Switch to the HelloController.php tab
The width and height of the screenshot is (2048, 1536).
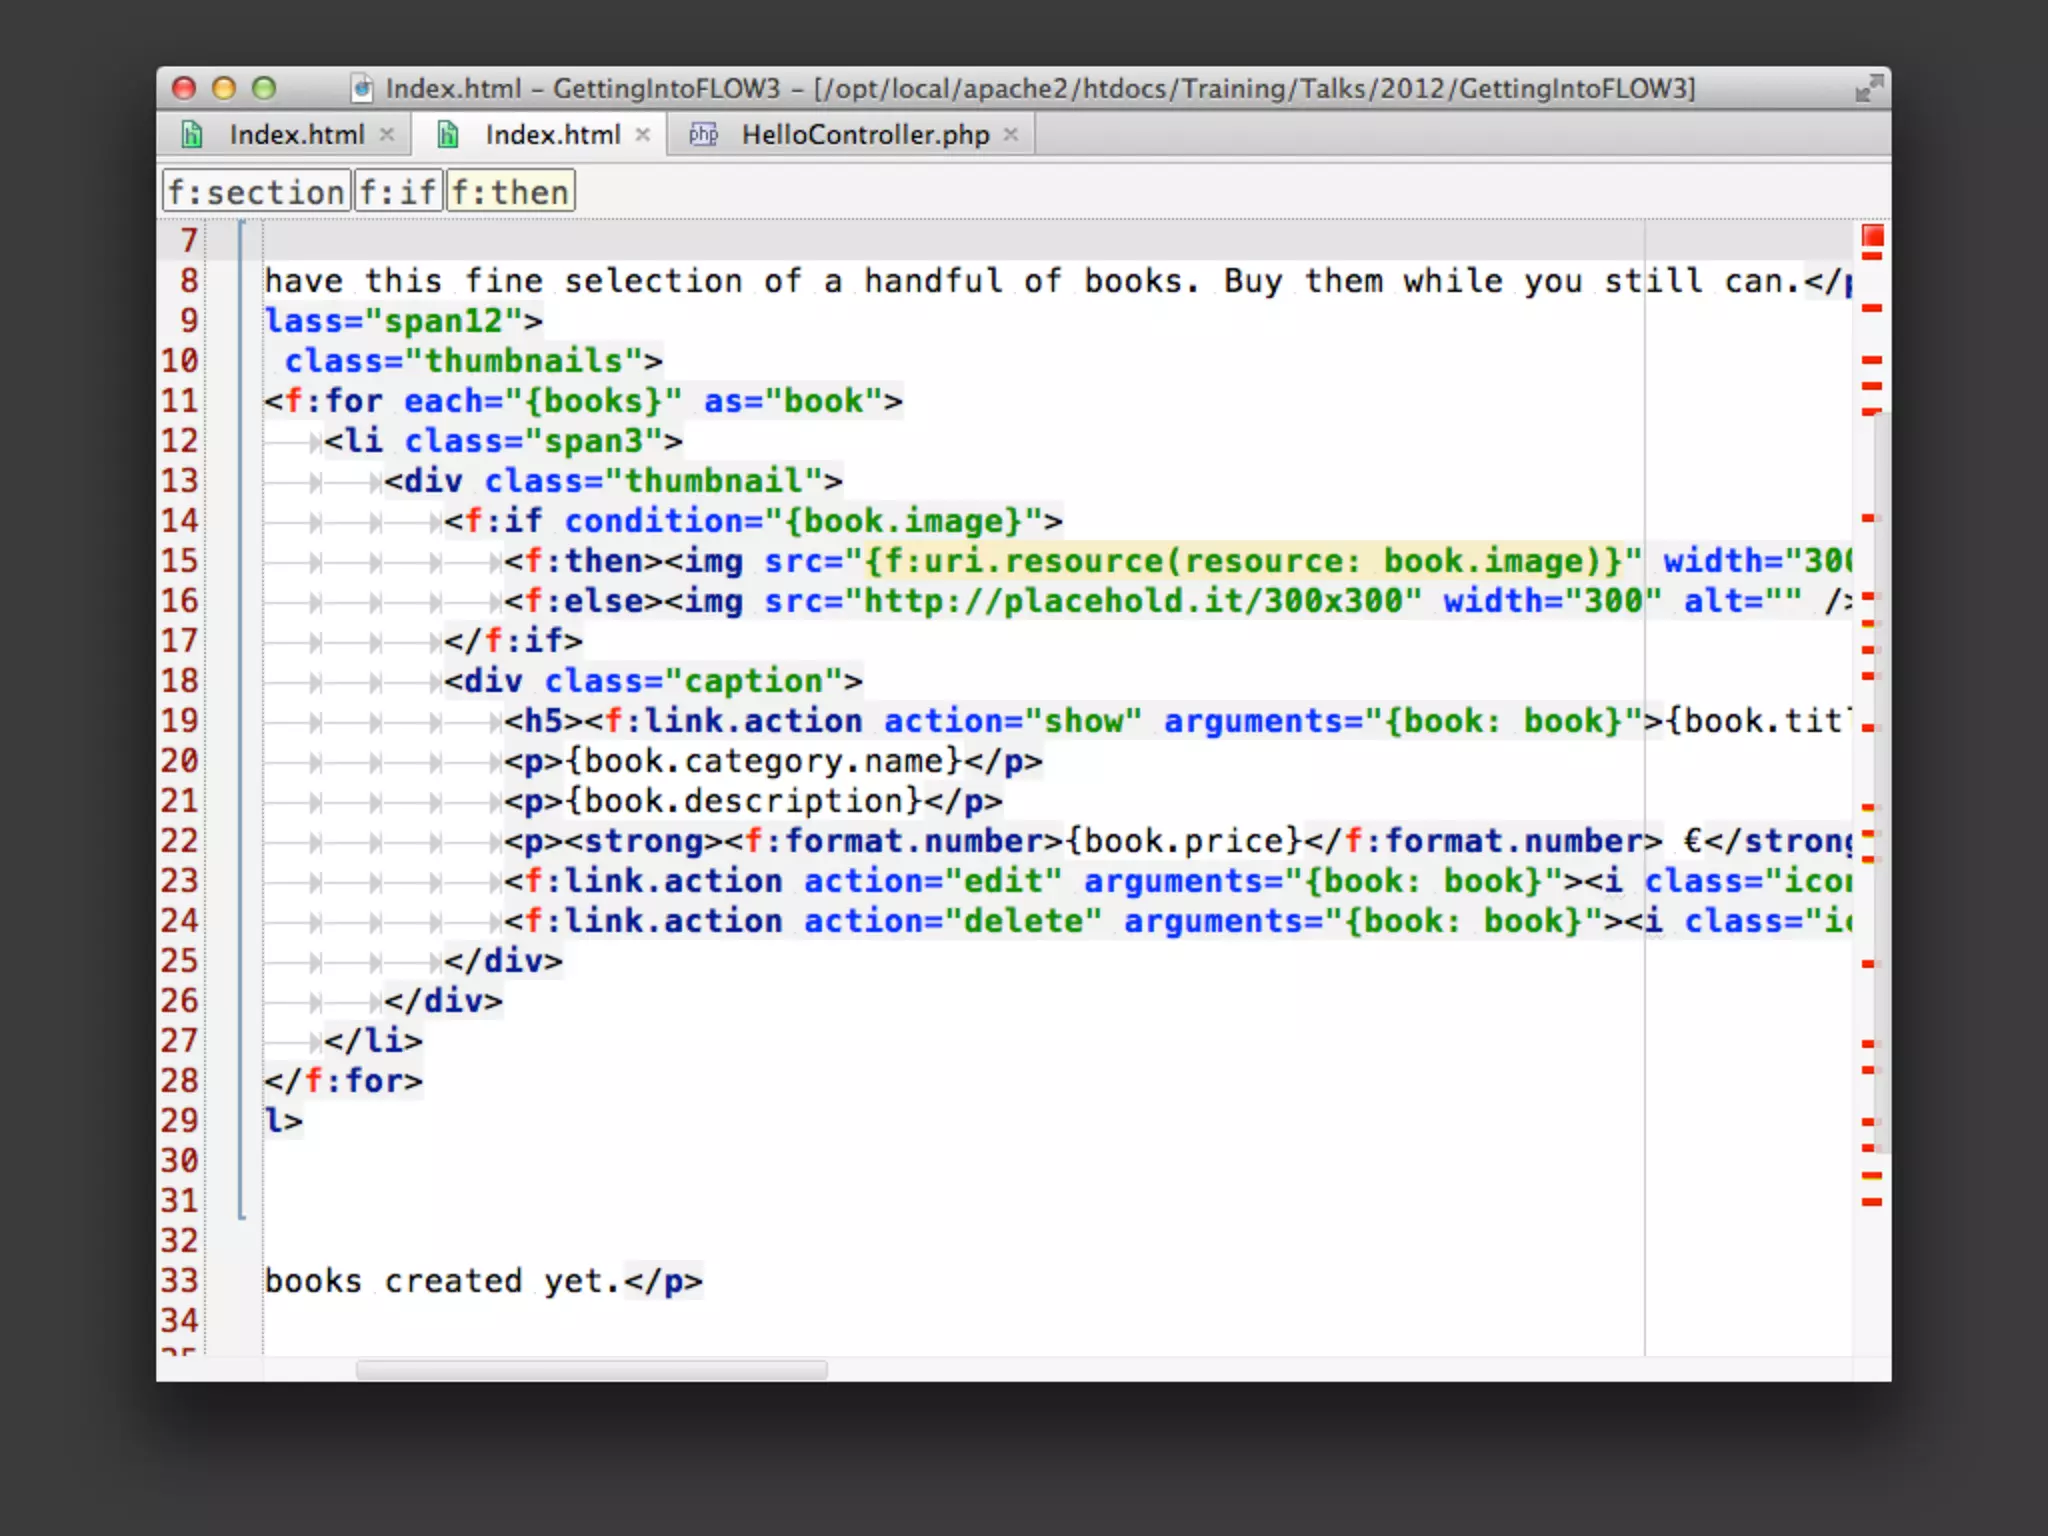point(864,135)
